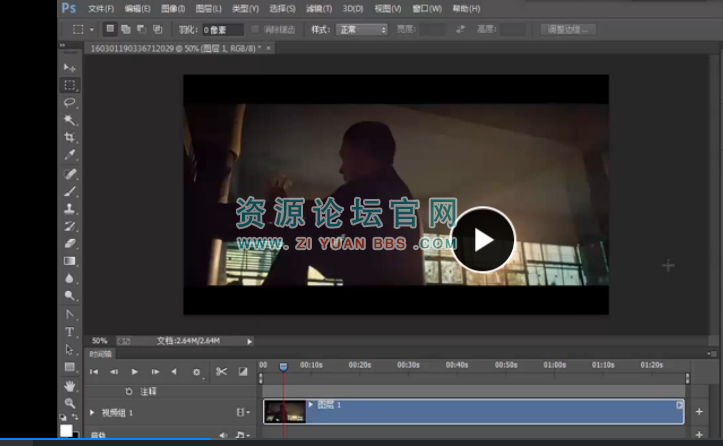This screenshot has width=723, height=446.
Task: Select the Gradient tool
Action: pyautogui.click(x=70, y=261)
